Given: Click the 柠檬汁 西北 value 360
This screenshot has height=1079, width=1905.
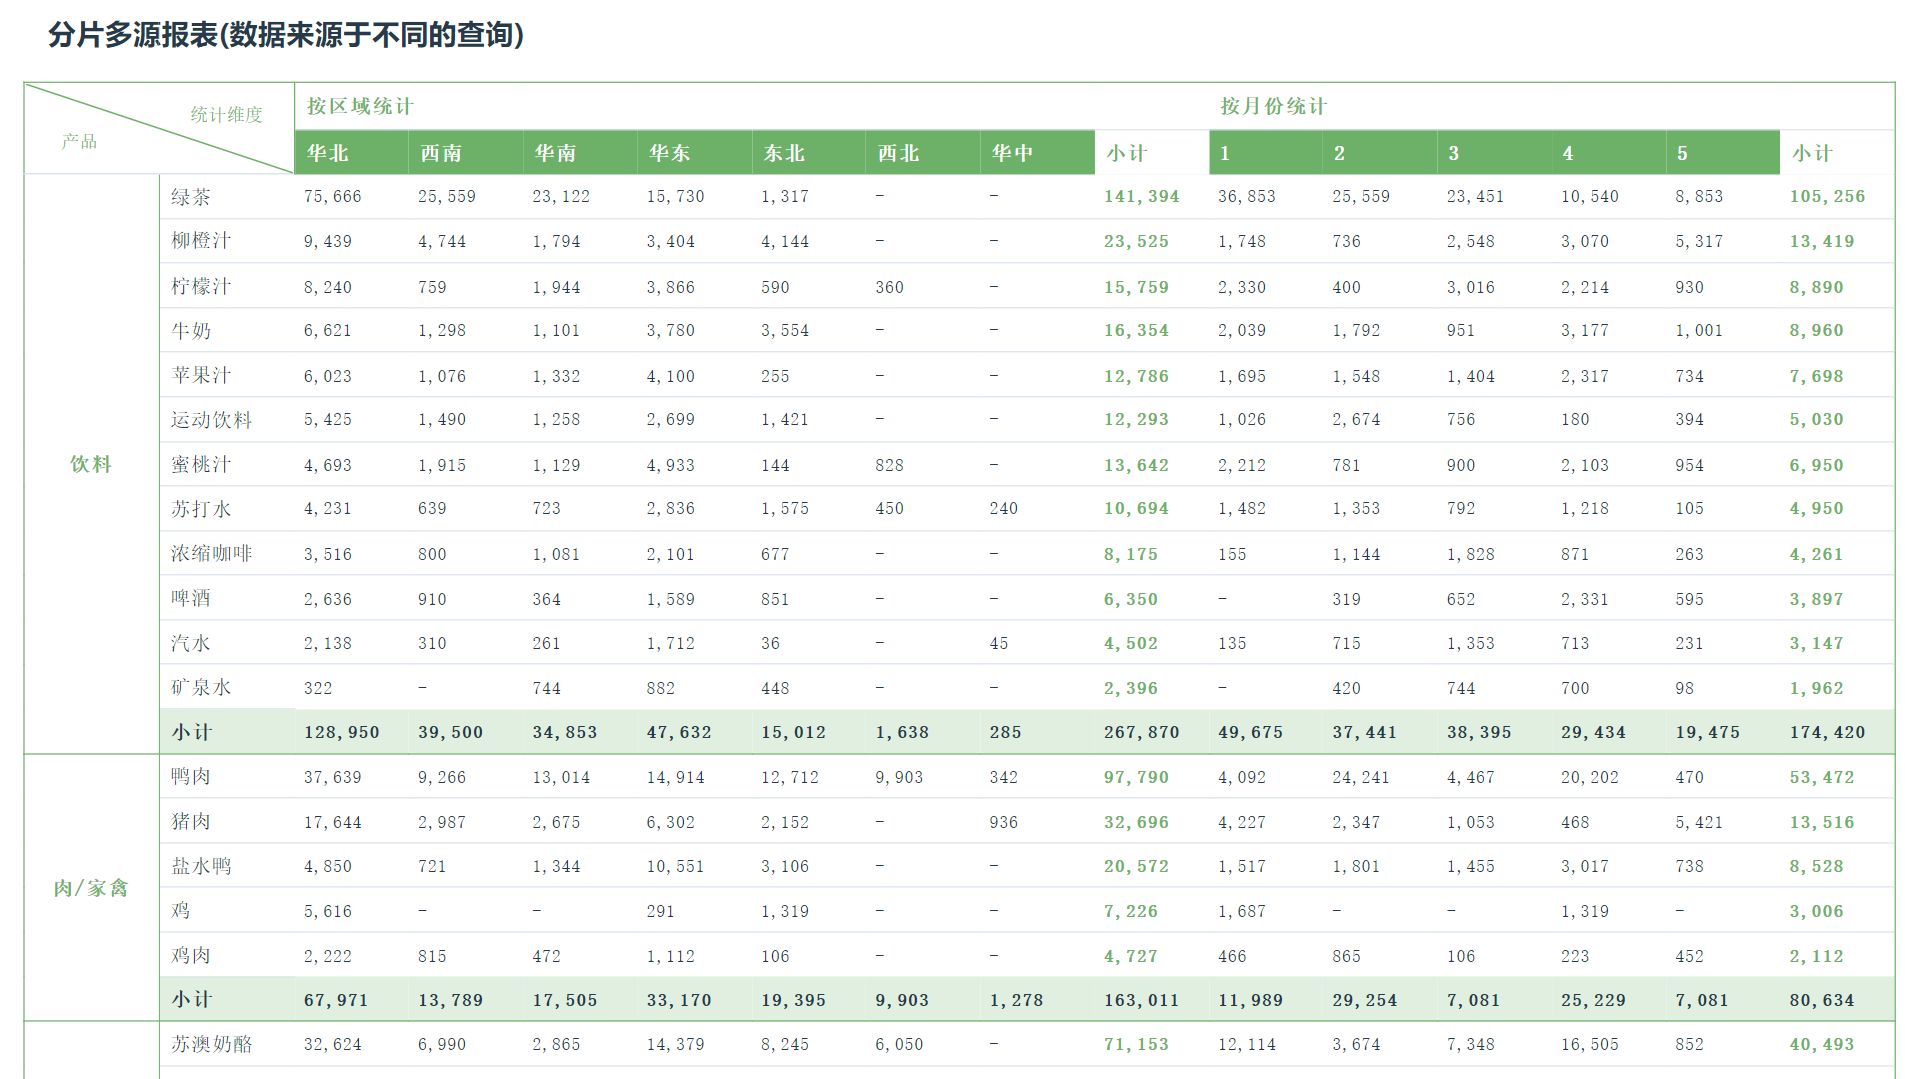Looking at the screenshot, I should pyautogui.click(x=889, y=288).
